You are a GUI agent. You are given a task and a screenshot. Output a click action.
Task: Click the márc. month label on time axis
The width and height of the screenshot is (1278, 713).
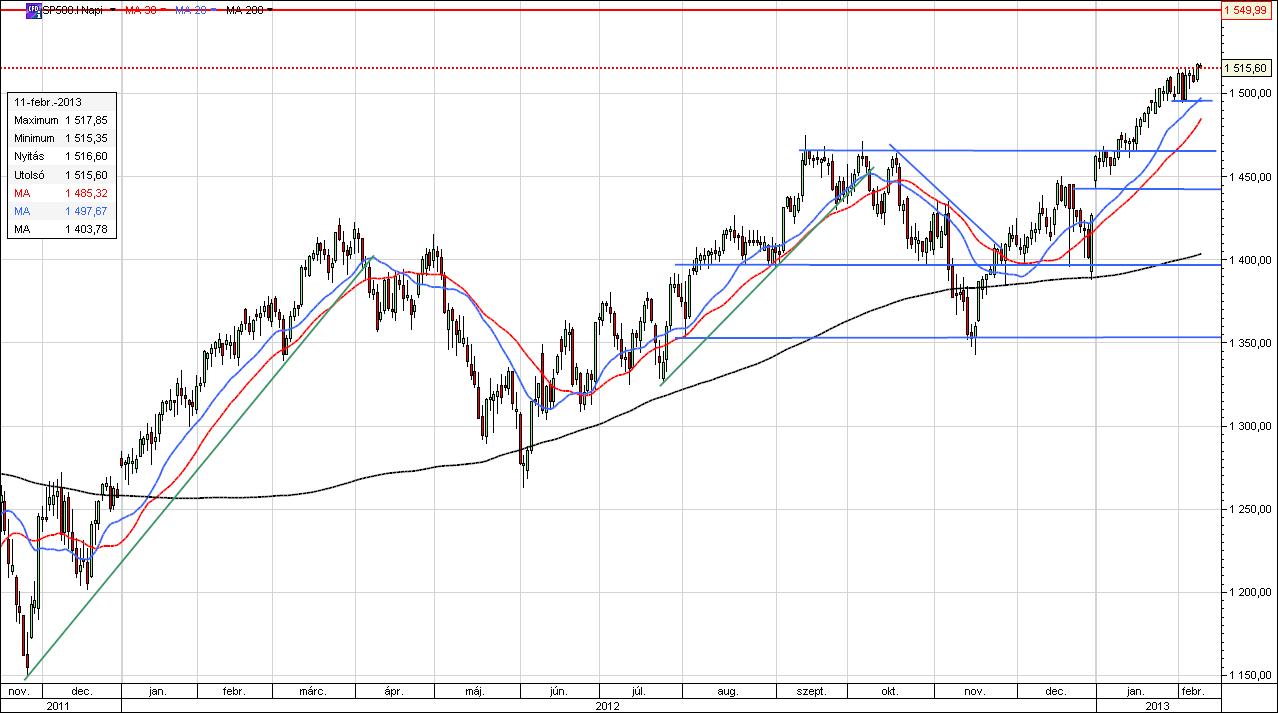(314, 691)
